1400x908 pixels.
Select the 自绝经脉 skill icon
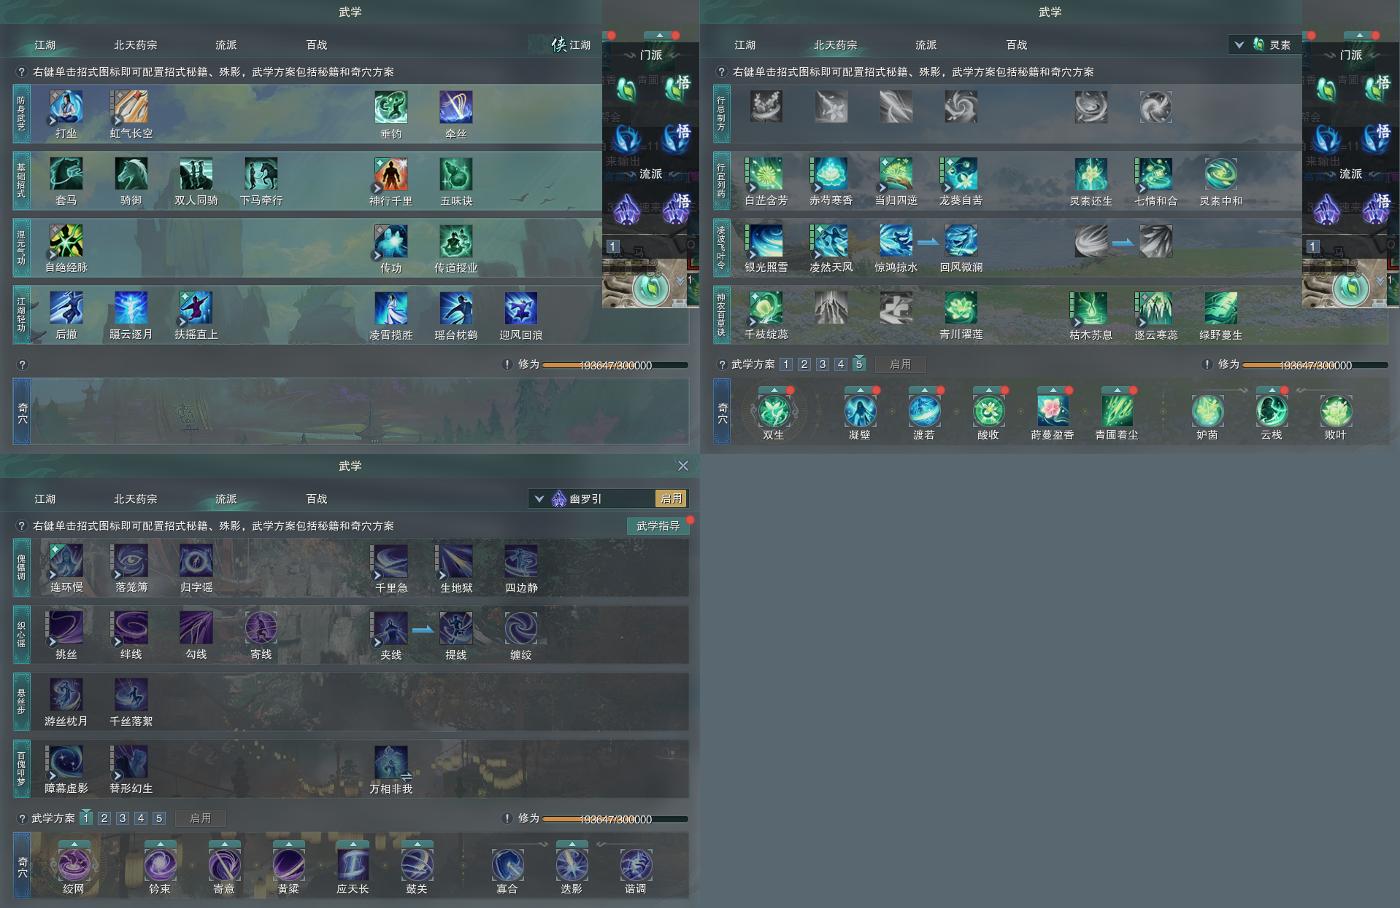tap(66, 241)
